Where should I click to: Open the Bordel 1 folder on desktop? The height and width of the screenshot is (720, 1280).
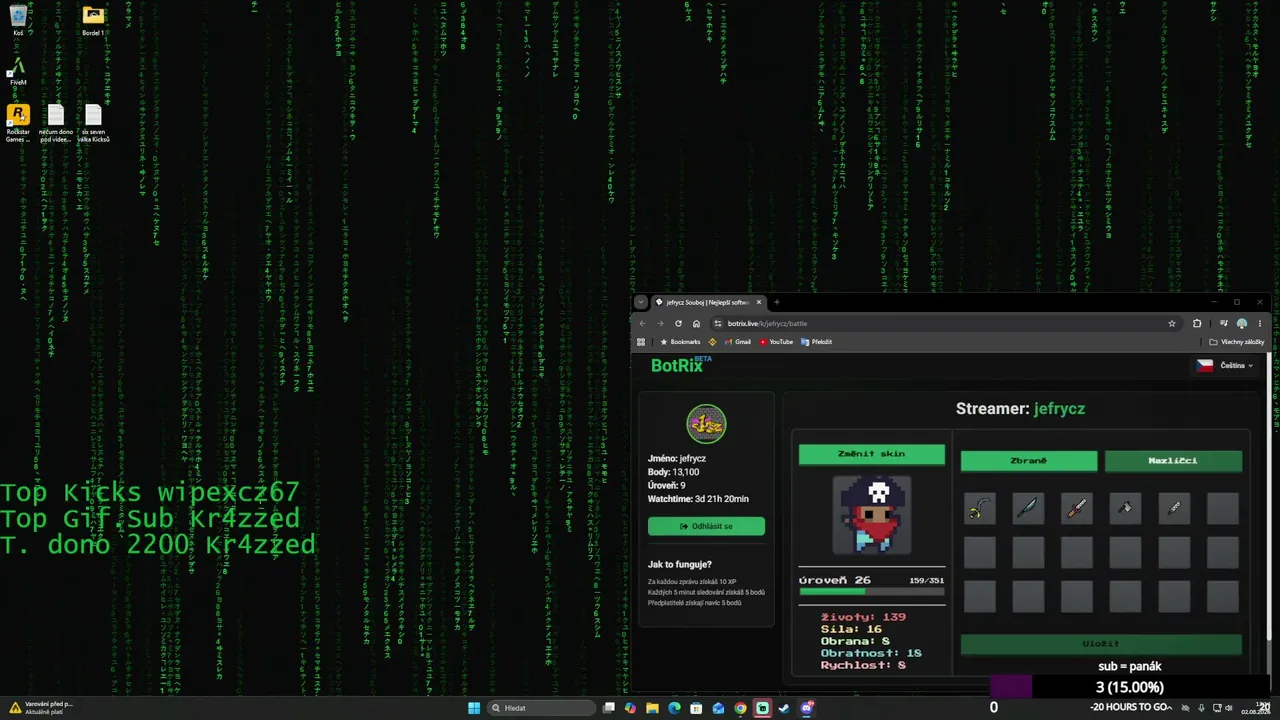click(93, 20)
